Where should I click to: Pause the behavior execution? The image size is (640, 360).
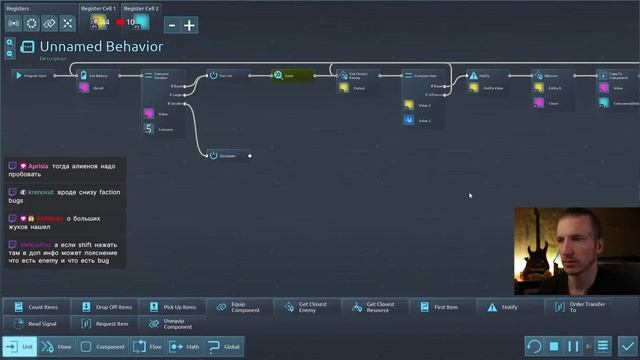tap(573, 347)
